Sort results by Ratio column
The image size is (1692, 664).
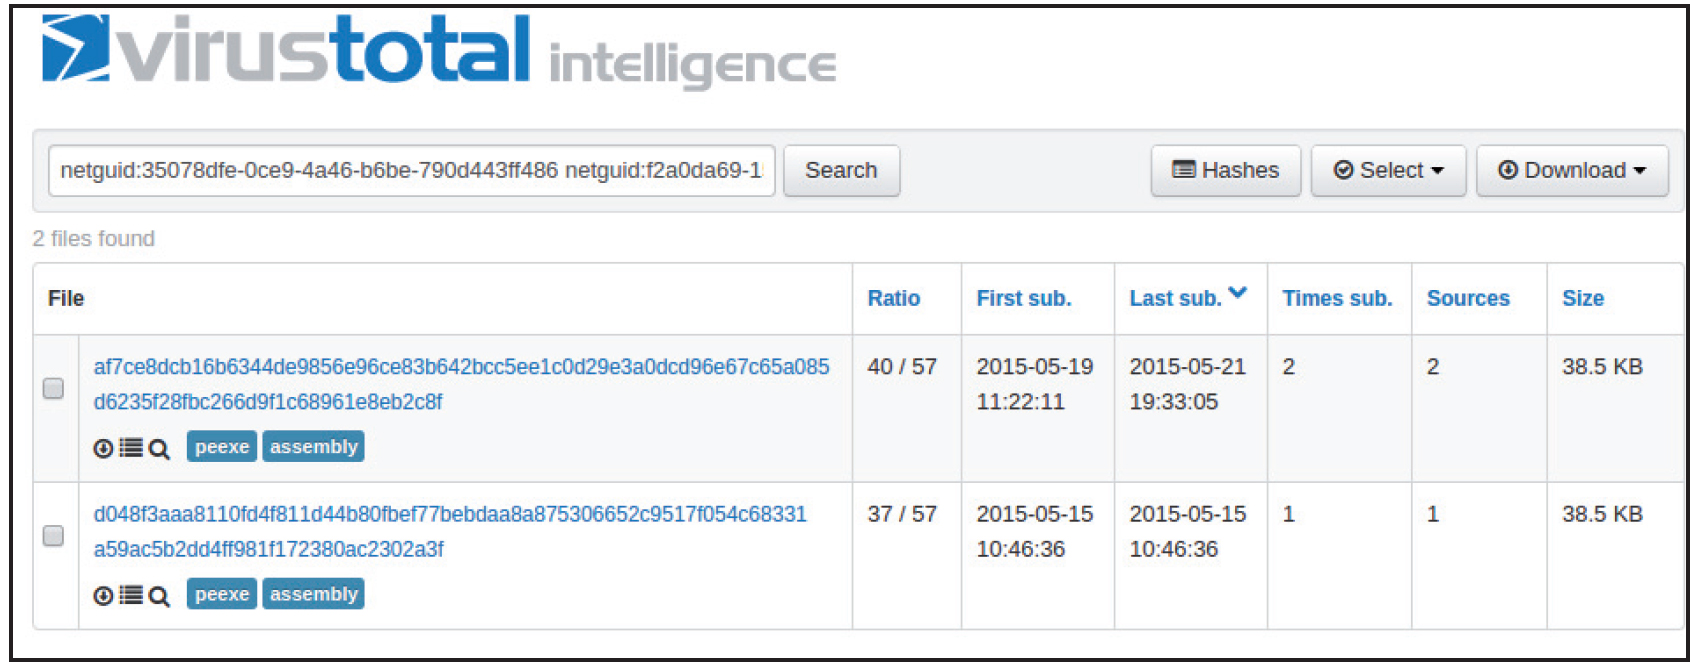click(893, 298)
